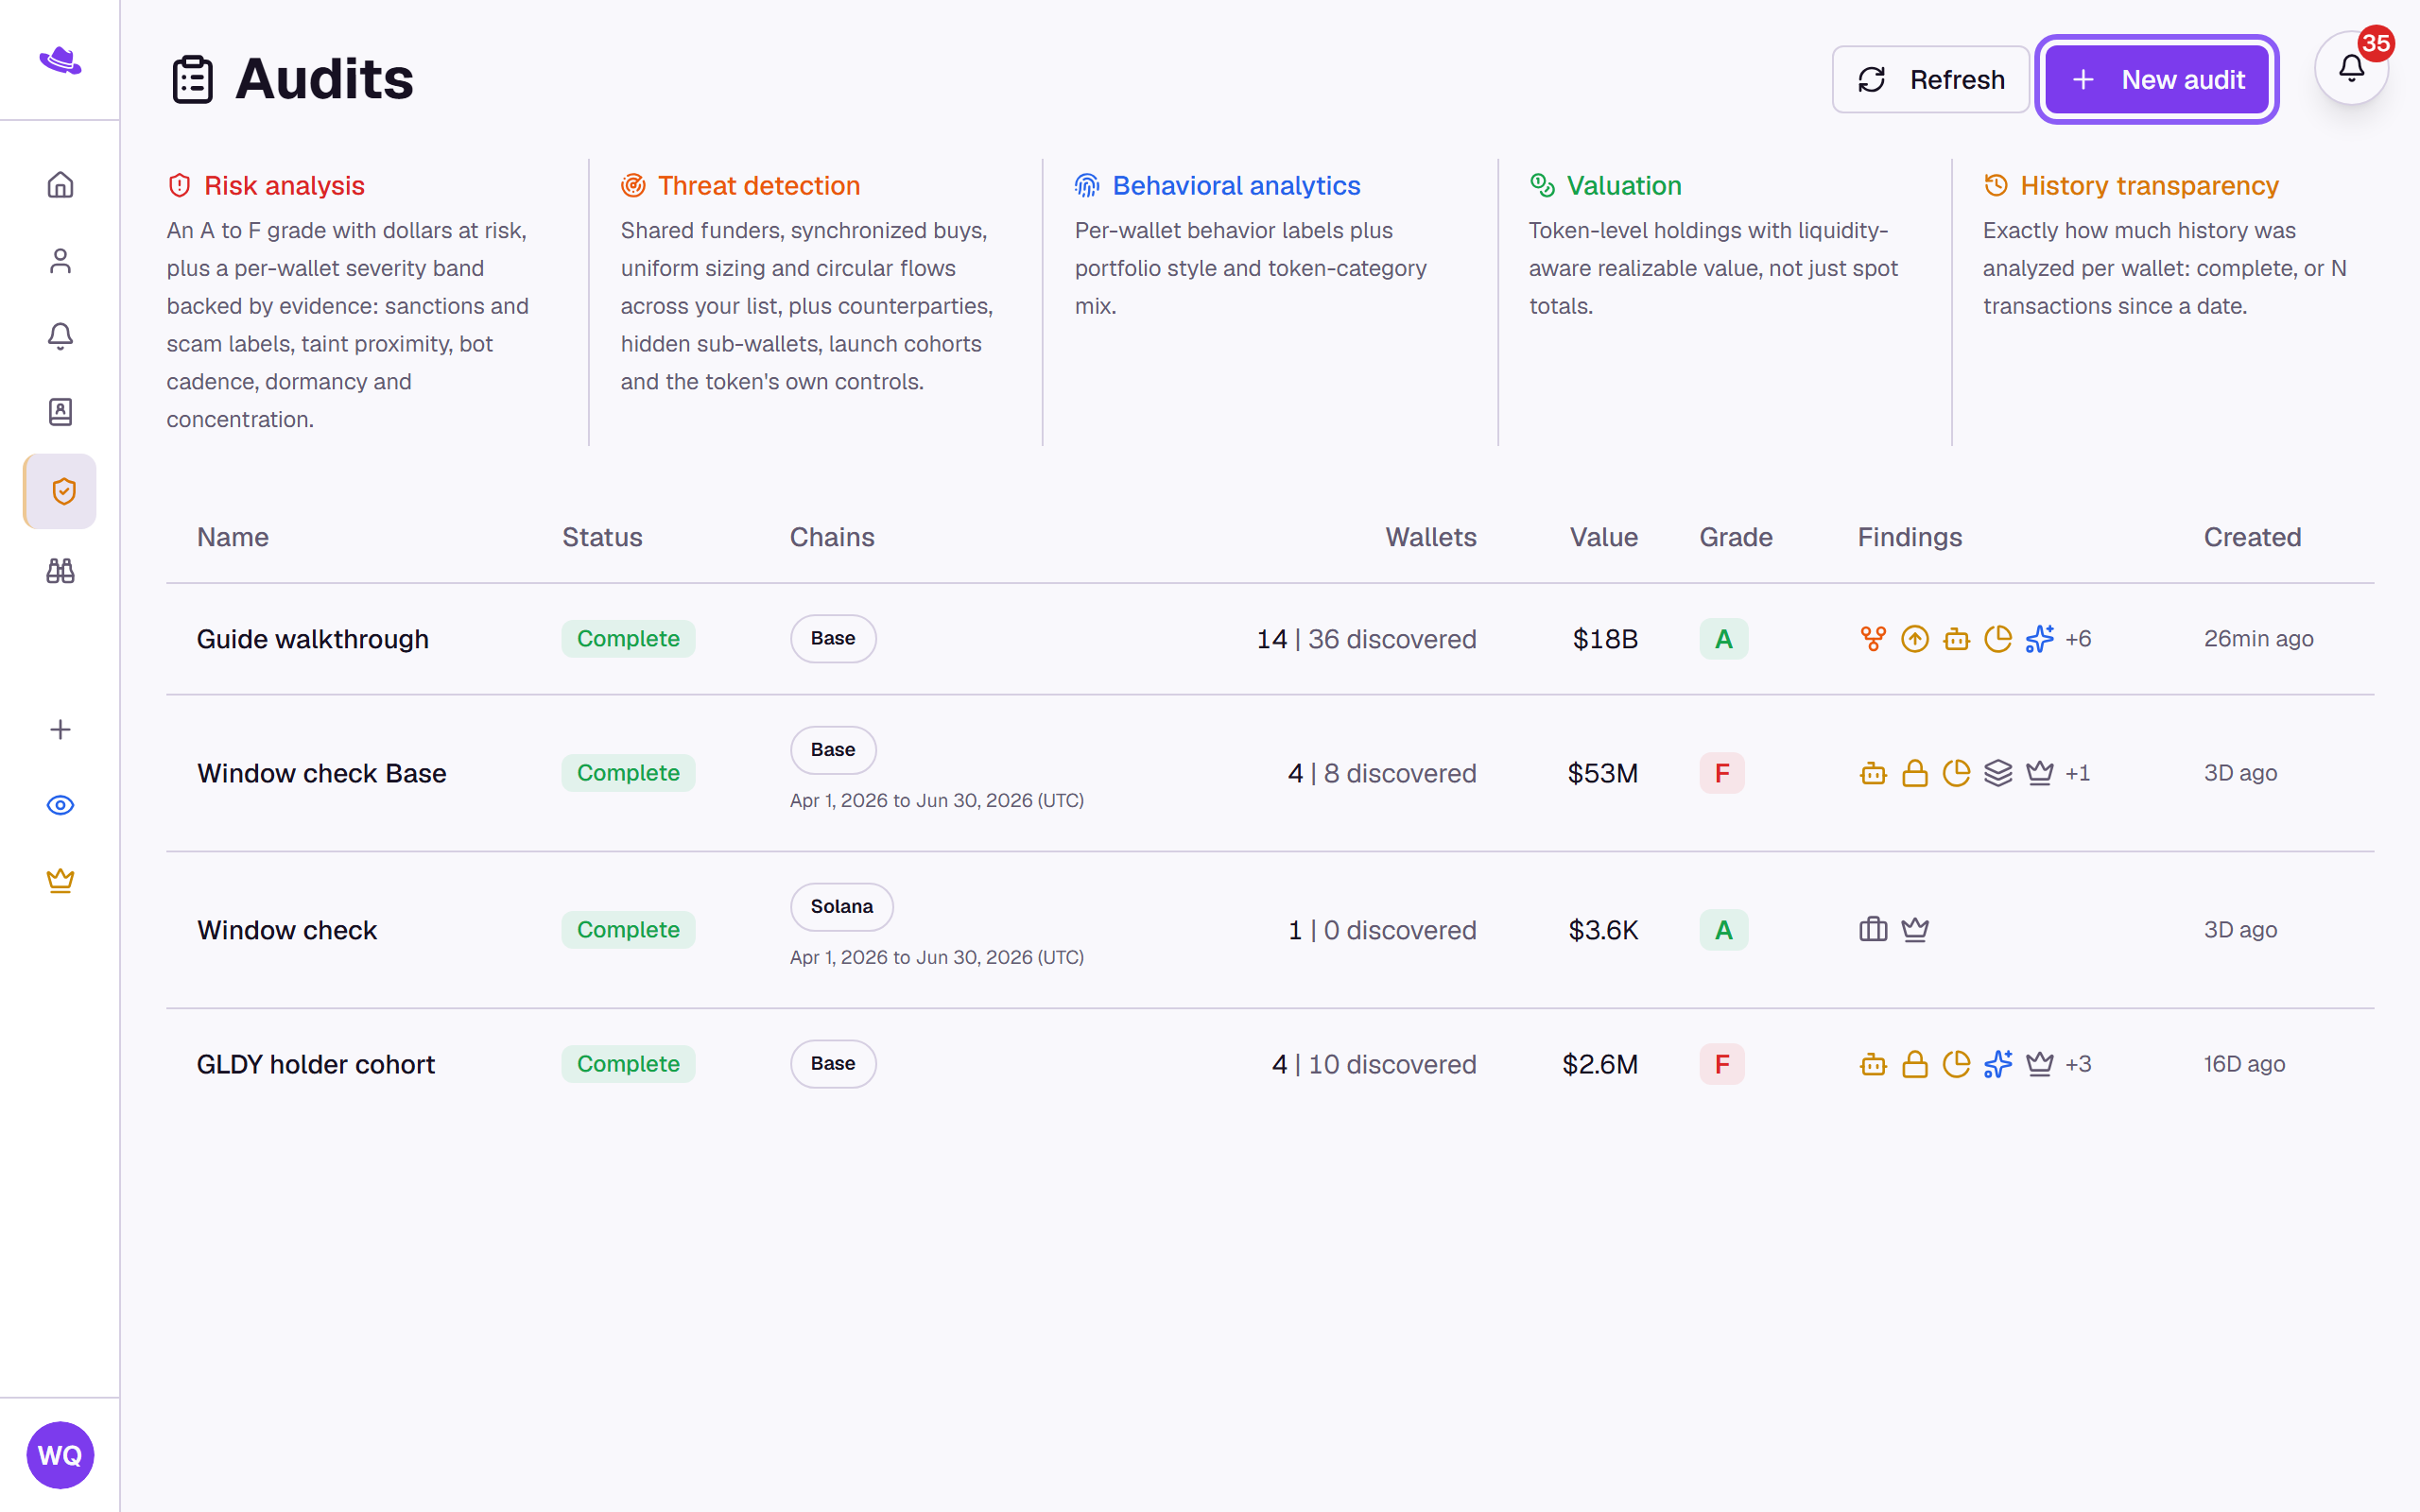The height and width of the screenshot is (1512, 2420).
Task: Click the Findings column header
Action: tap(1910, 537)
